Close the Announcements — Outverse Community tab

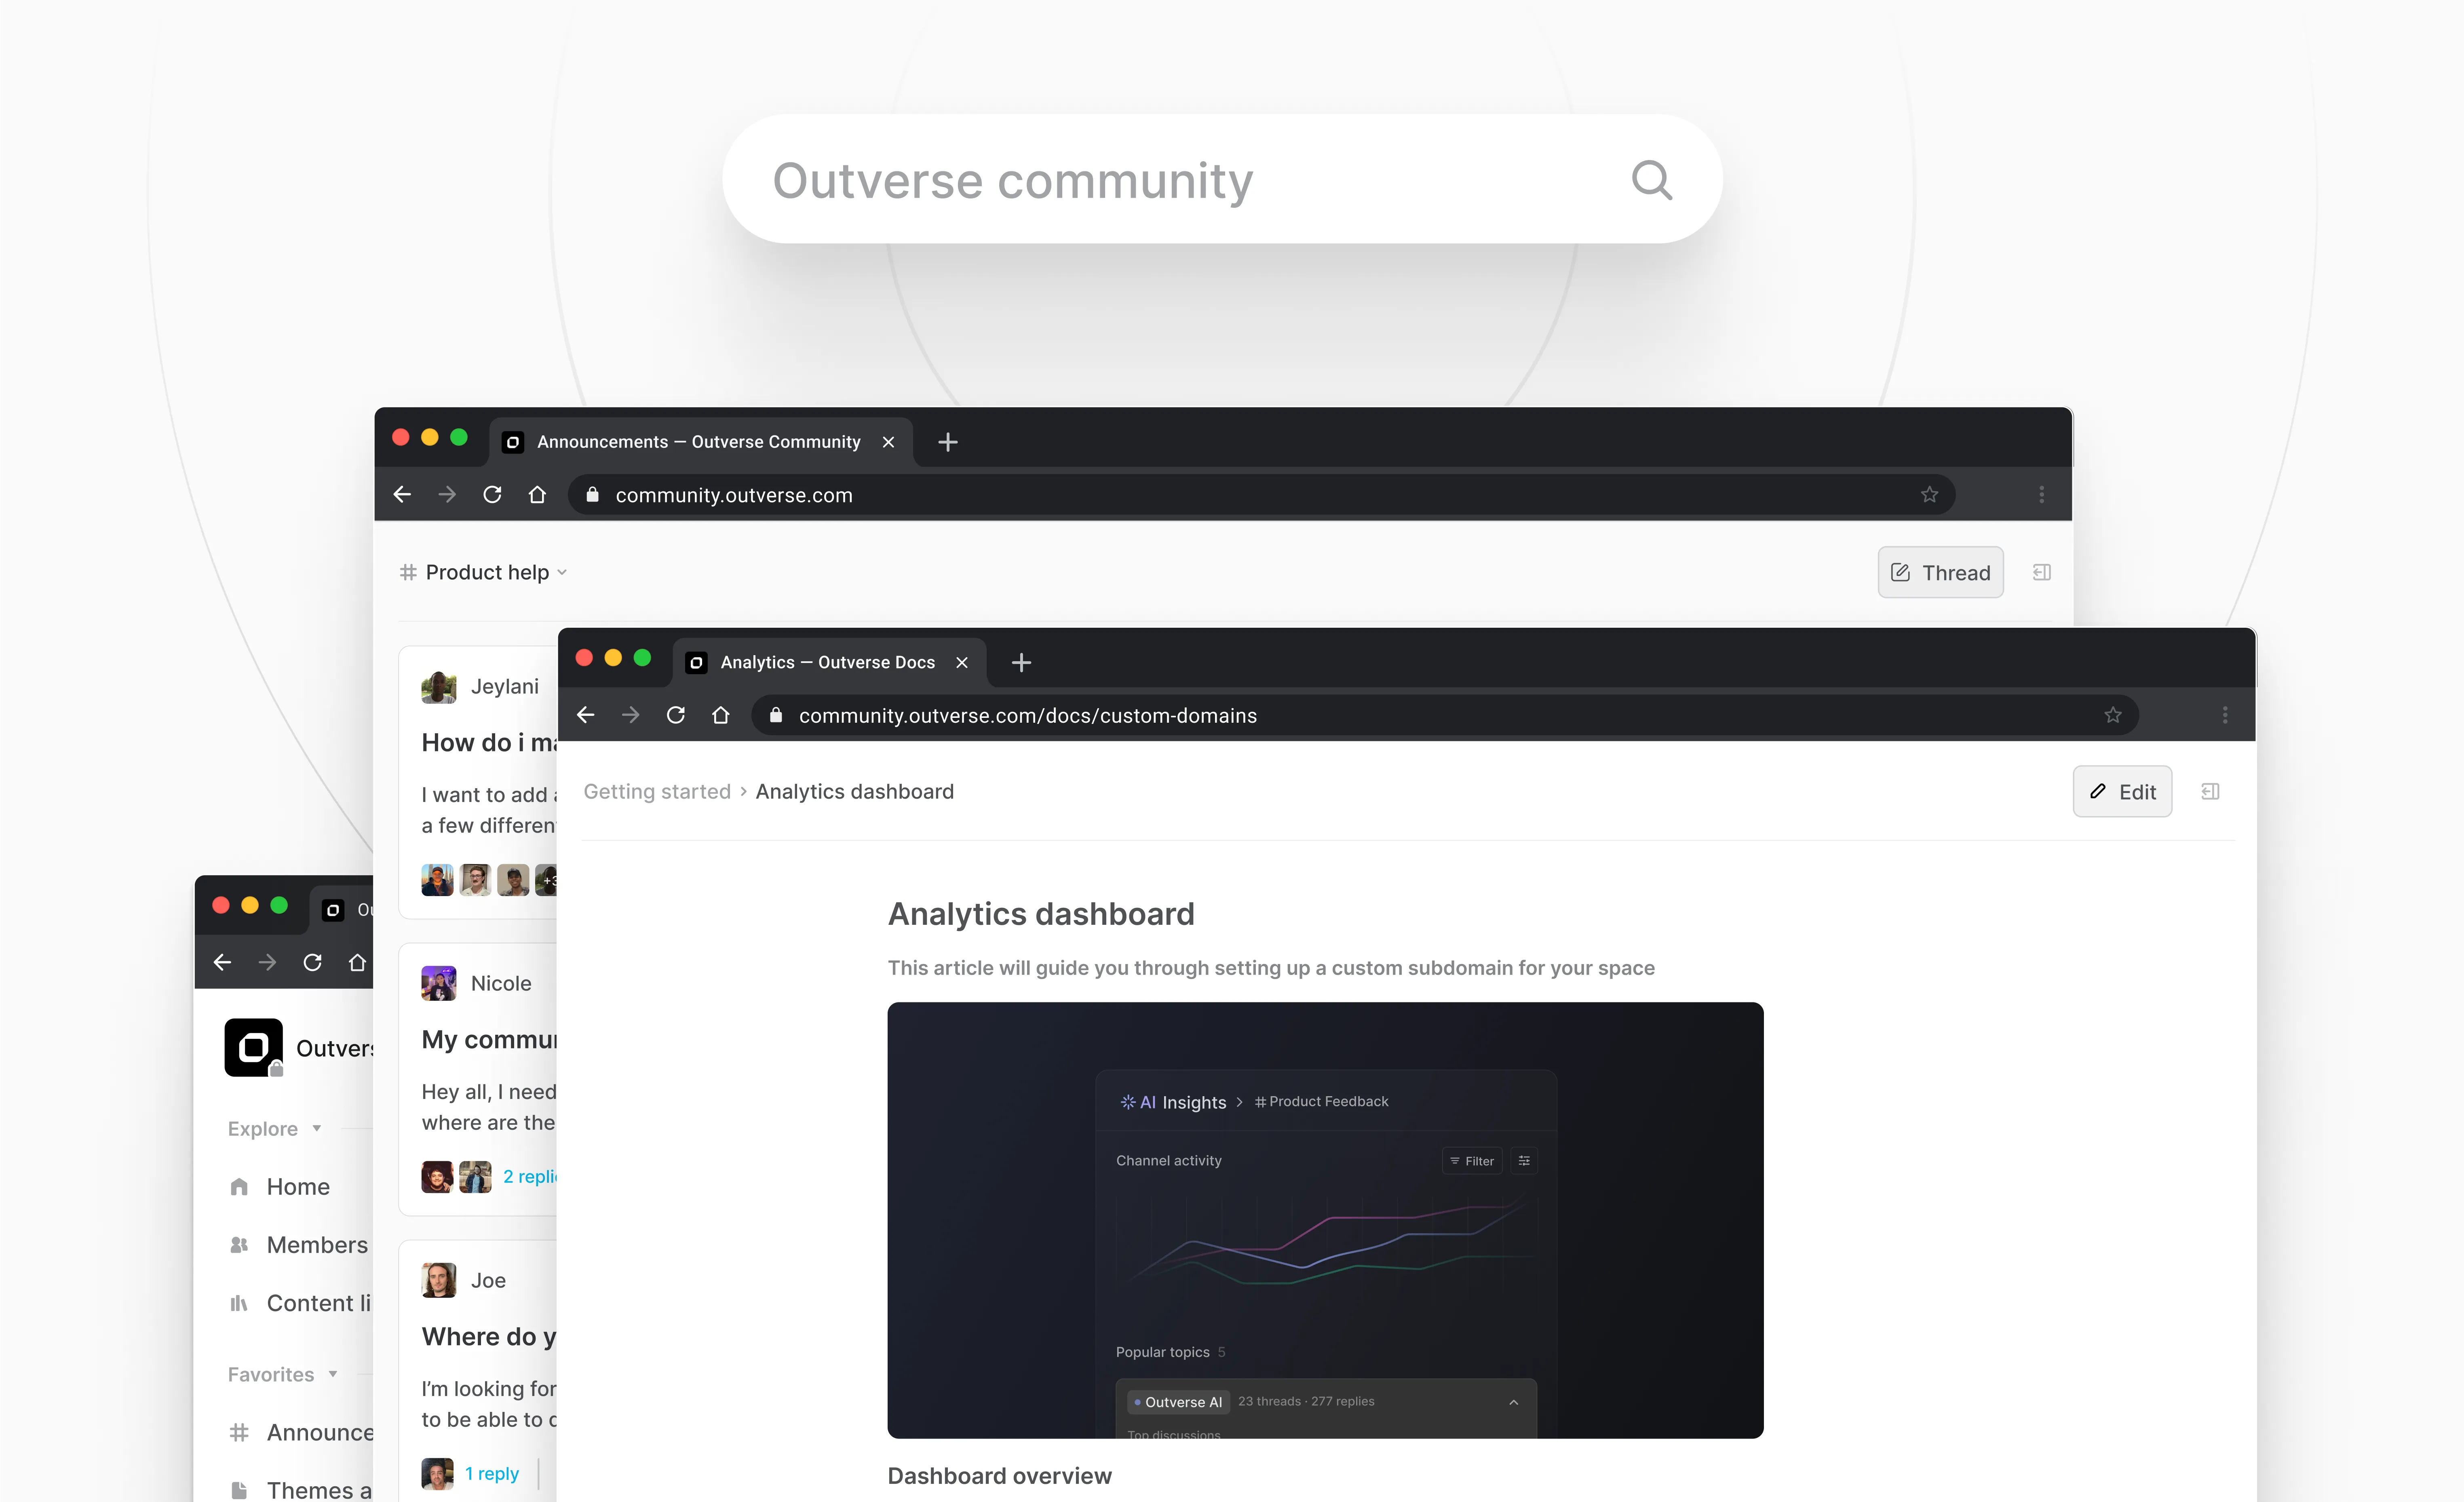(888, 442)
